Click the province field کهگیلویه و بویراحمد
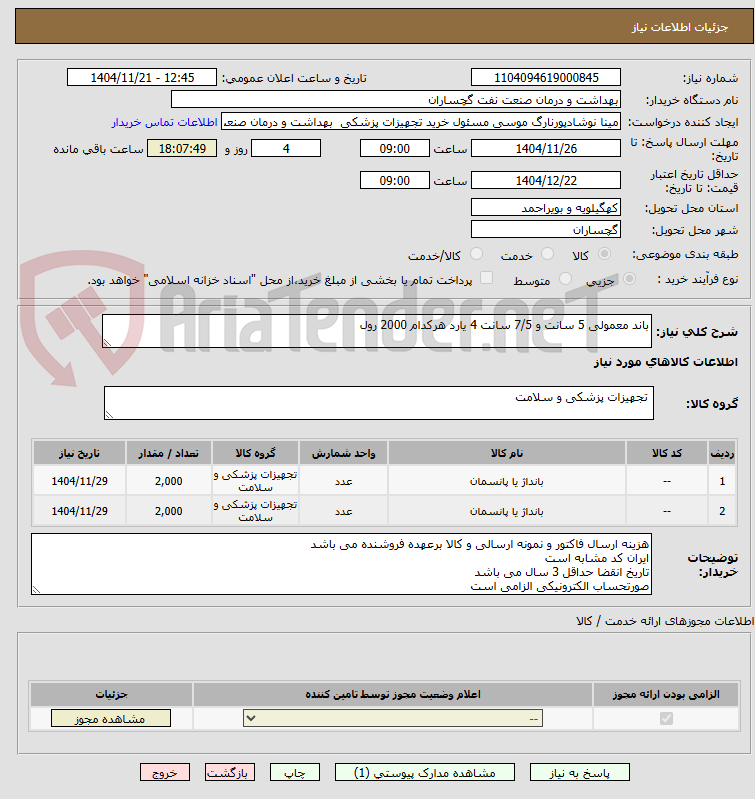The height and width of the screenshot is (799, 755). point(546,207)
